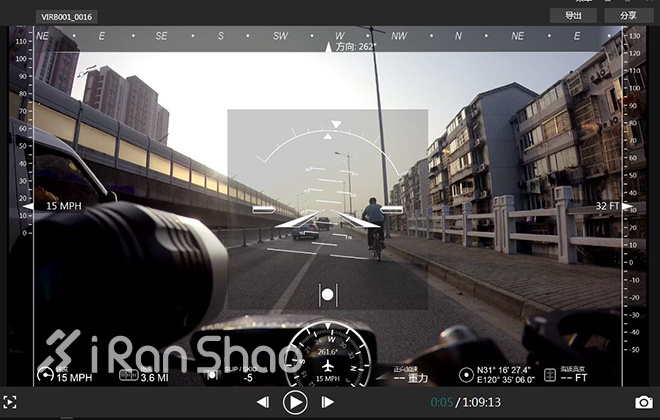The width and height of the screenshot is (660, 420).
Task: Click the 32 FT altitude scale marker
Action: pos(607,206)
